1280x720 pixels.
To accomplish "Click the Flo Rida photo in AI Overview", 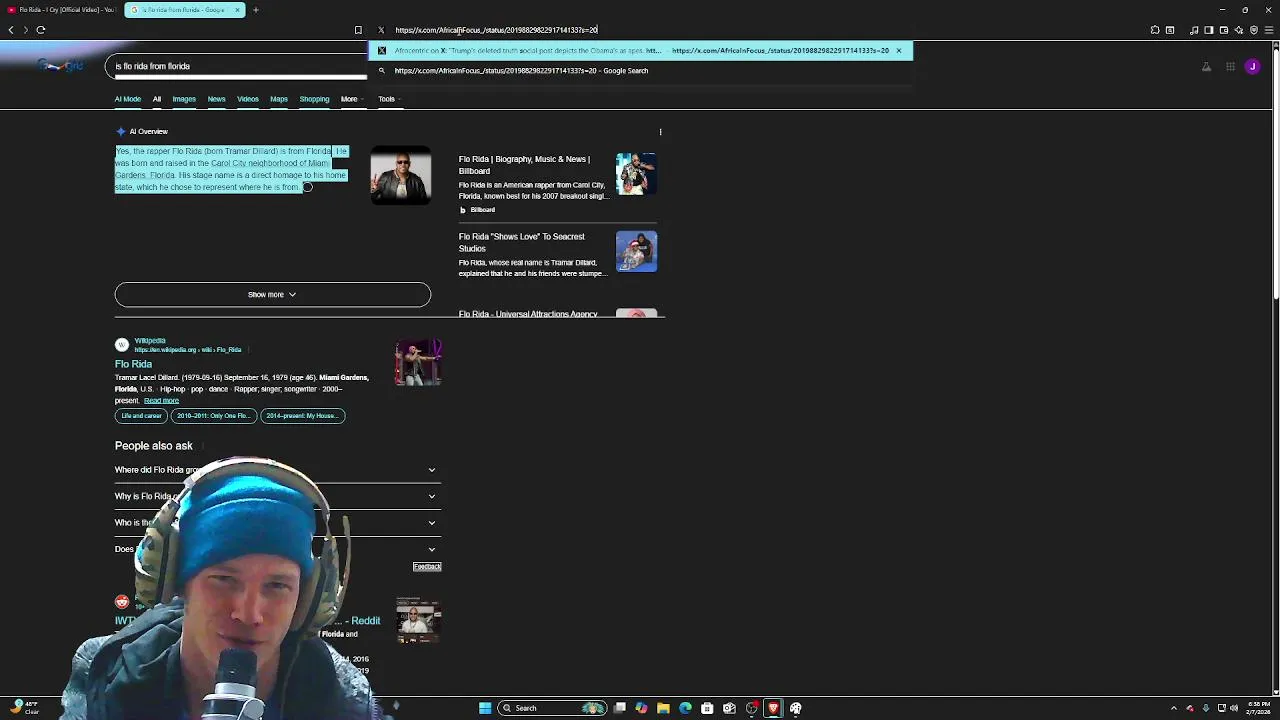I will [x=401, y=175].
